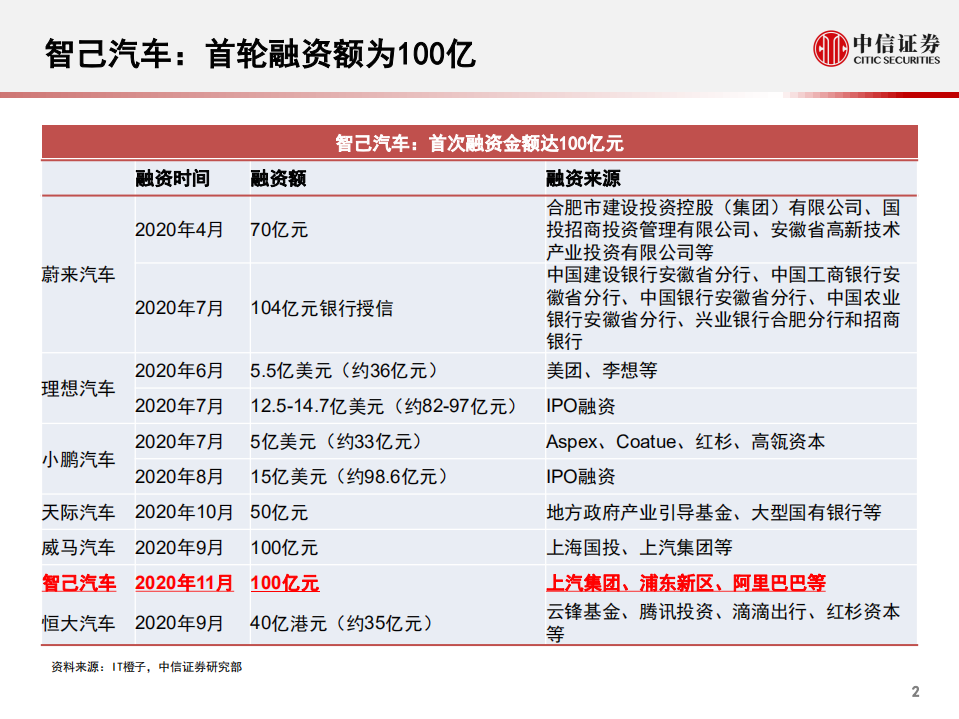Open the 融资时间 column header

171,179
